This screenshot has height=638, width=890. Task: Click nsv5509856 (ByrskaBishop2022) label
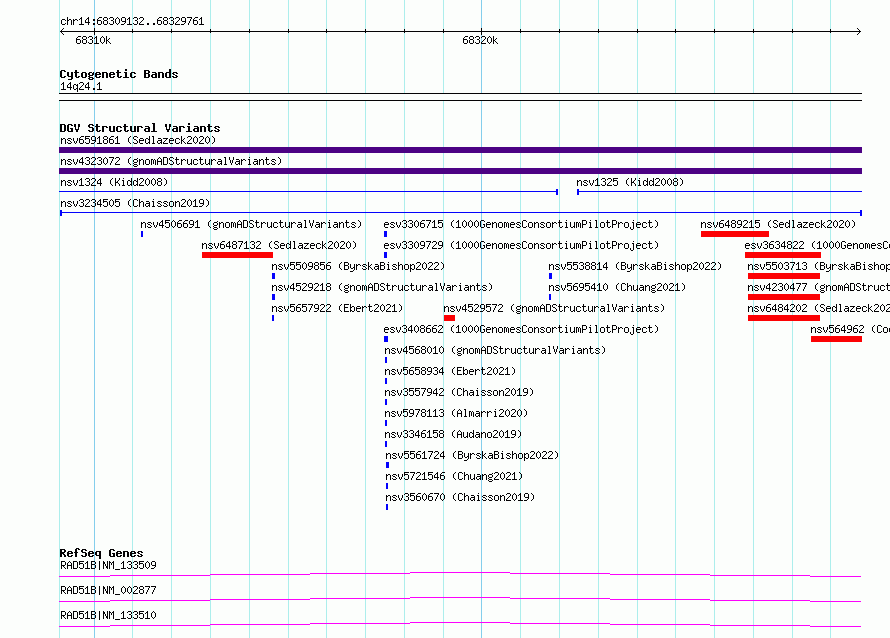(358, 266)
